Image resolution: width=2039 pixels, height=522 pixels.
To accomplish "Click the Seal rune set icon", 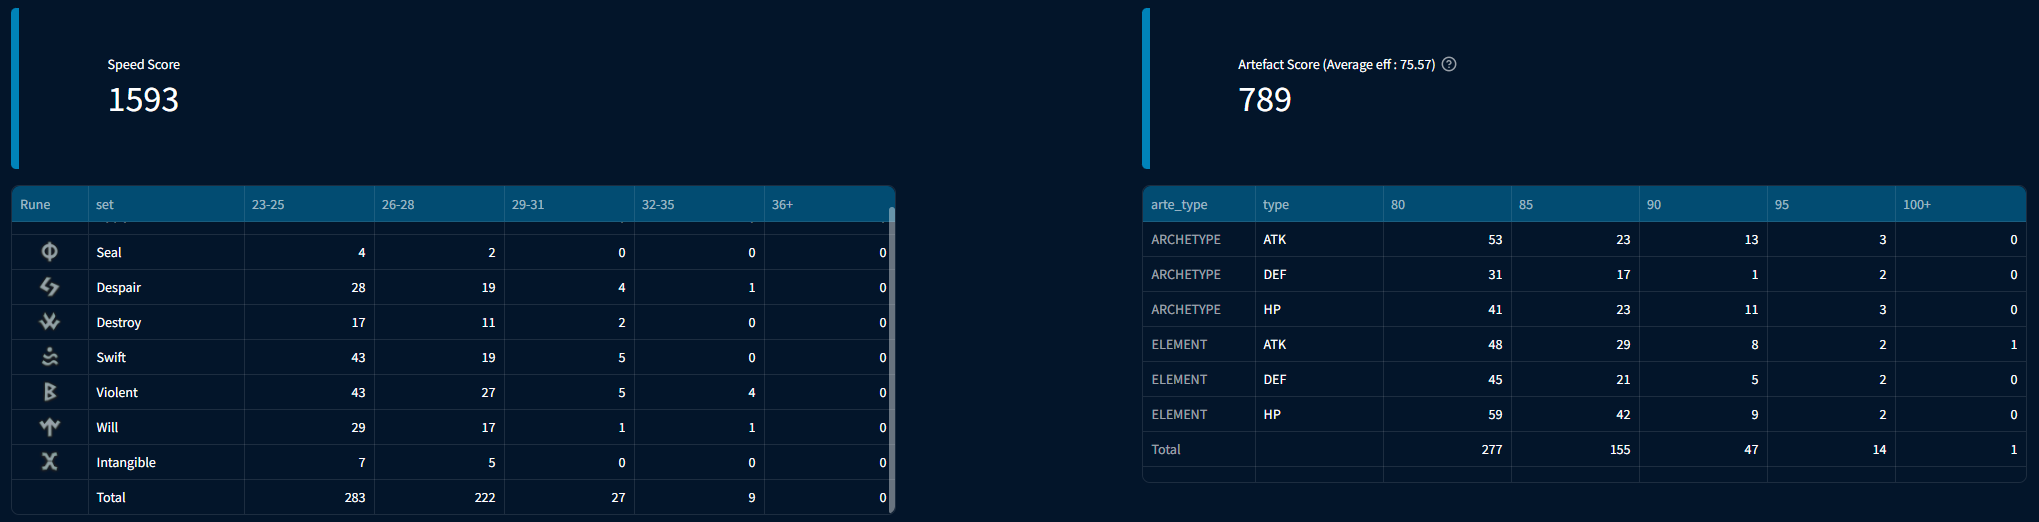I will pos(49,252).
